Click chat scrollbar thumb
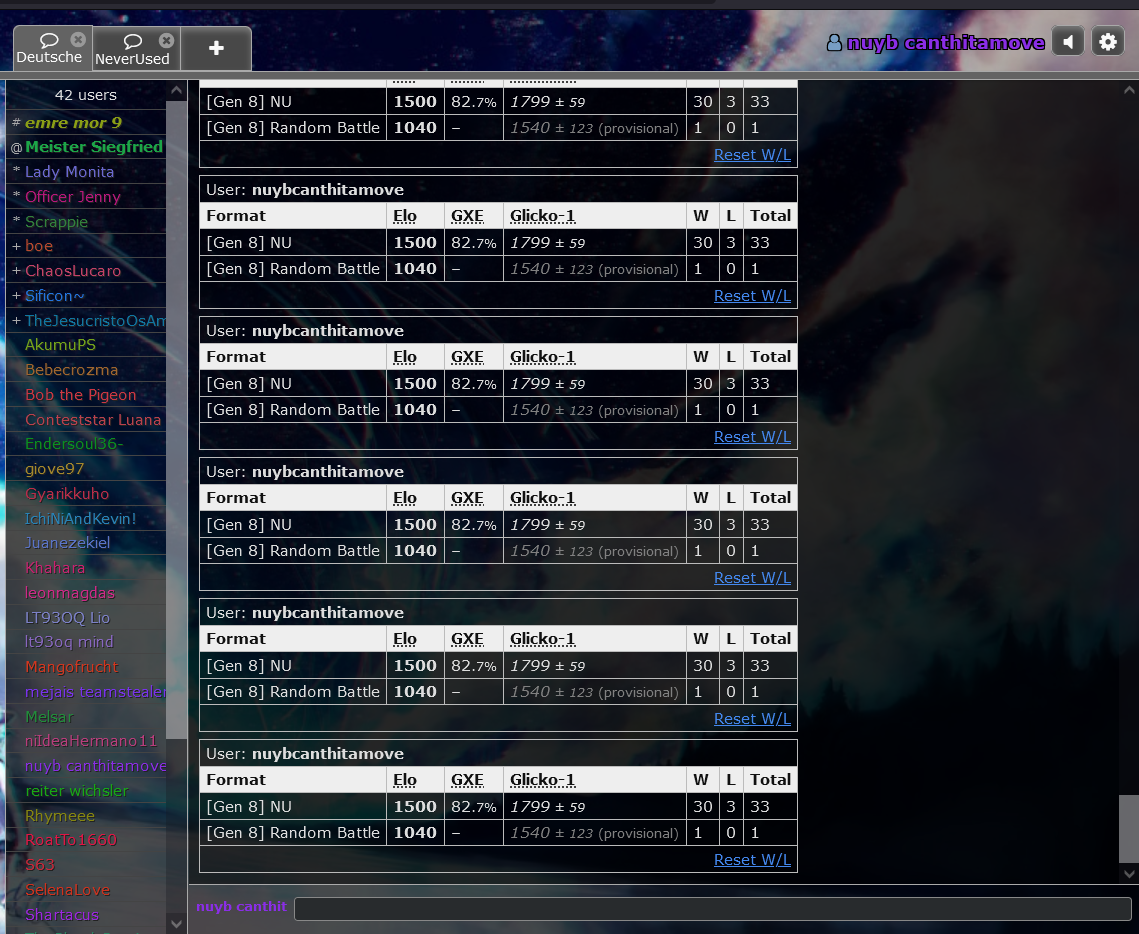The image size is (1139, 934). [1129, 828]
